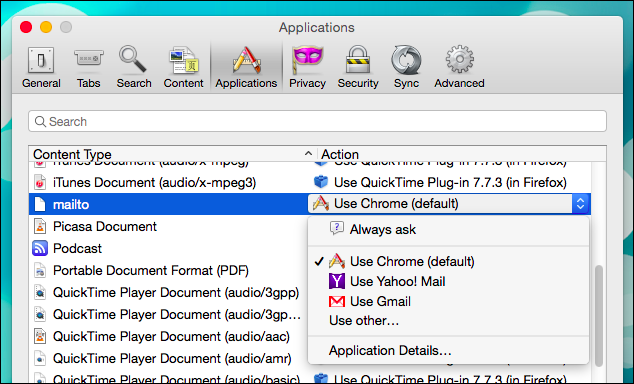Select Portable Document Format (PDF) row
Screen dimensions: 634x384
[x=168, y=270]
